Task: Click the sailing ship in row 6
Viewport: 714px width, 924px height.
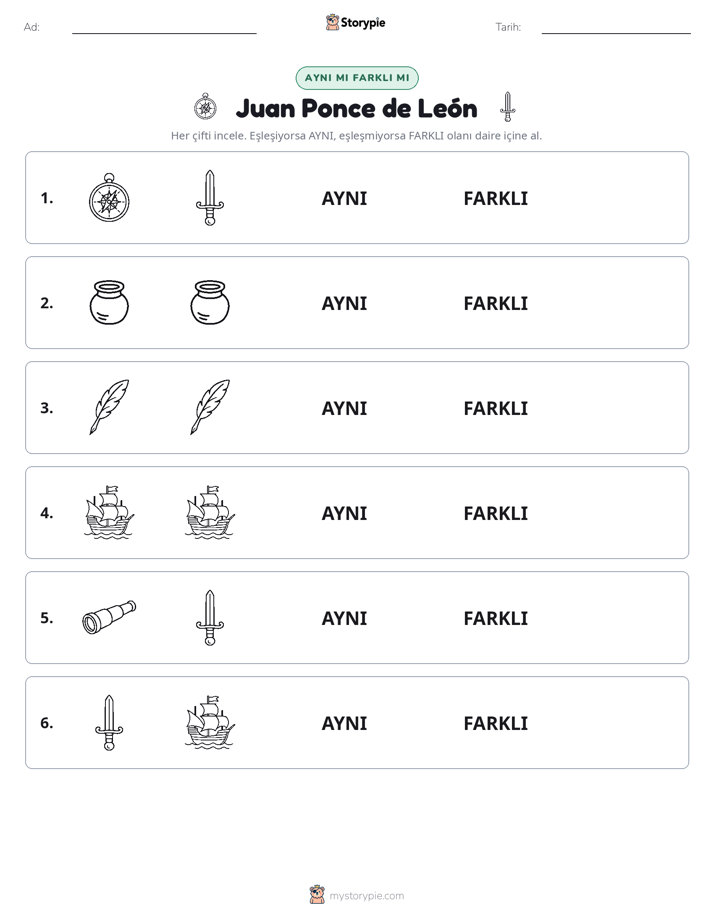Action: 210,722
